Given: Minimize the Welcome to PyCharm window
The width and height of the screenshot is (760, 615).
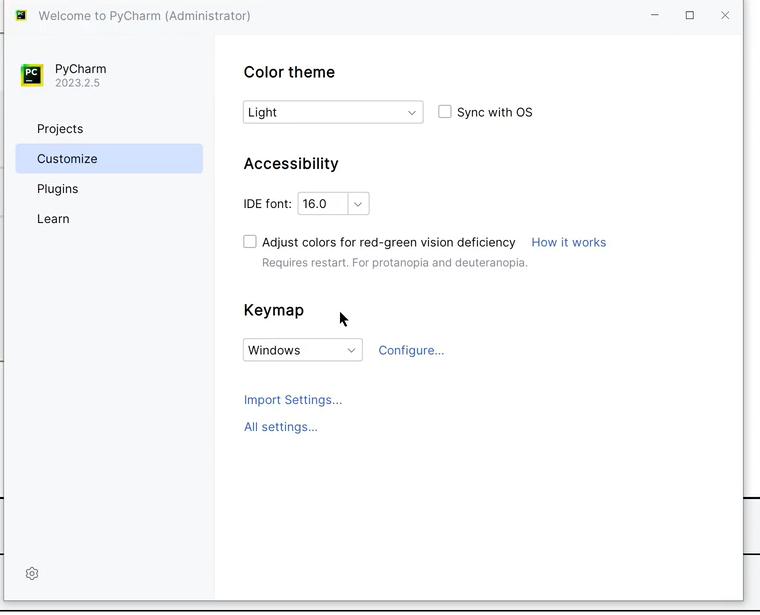Looking at the screenshot, I should click(654, 16).
